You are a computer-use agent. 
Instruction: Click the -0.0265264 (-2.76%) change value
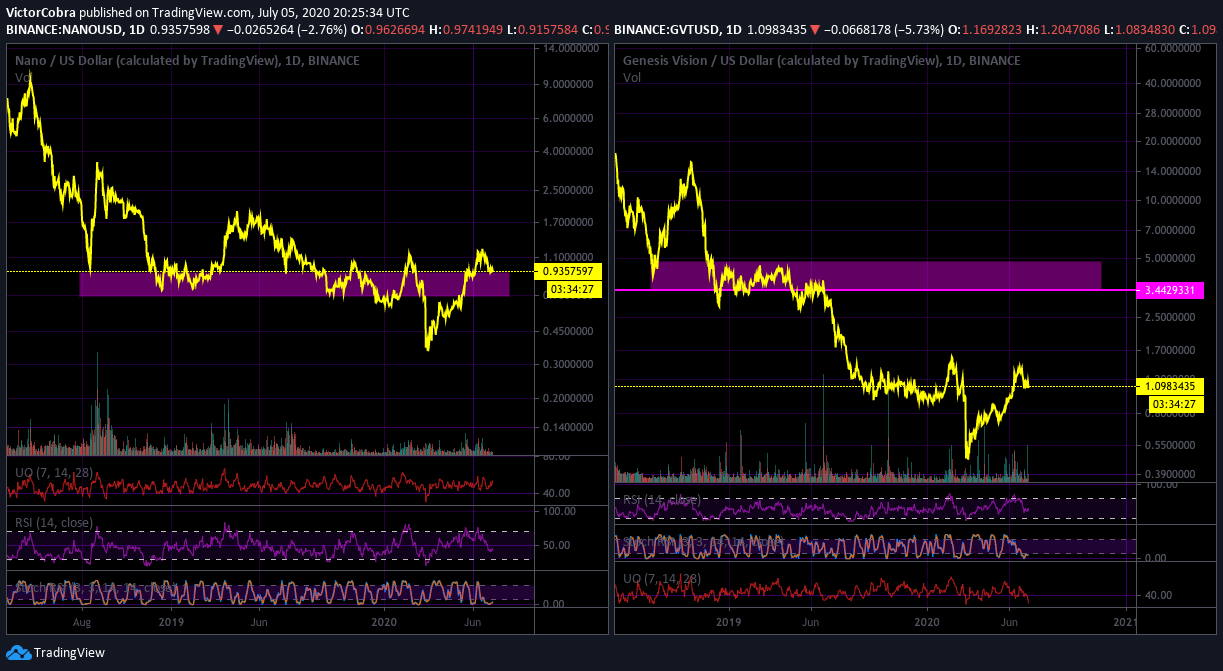pos(287,30)
